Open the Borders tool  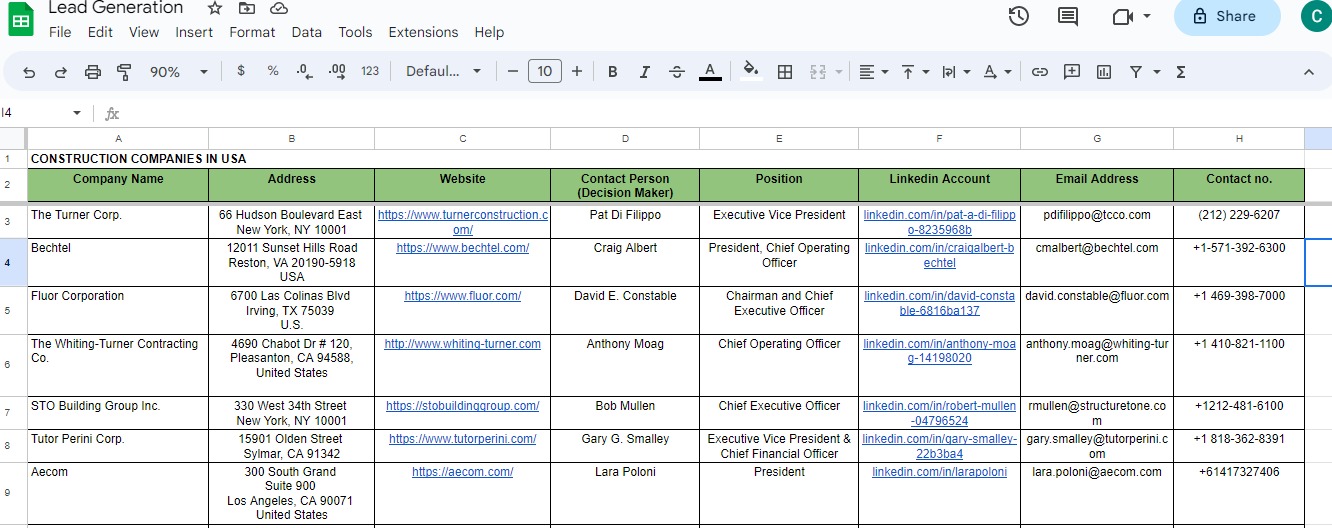pos(785,72)
